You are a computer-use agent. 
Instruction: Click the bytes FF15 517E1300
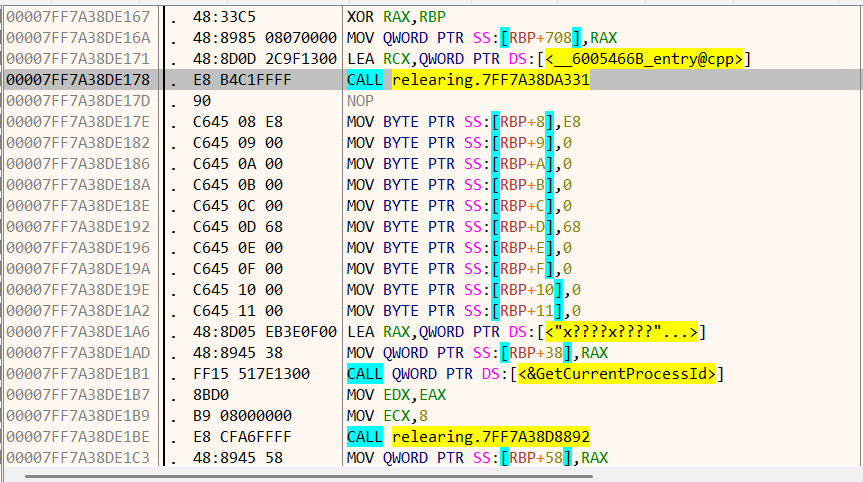click(x=248, y=374)
